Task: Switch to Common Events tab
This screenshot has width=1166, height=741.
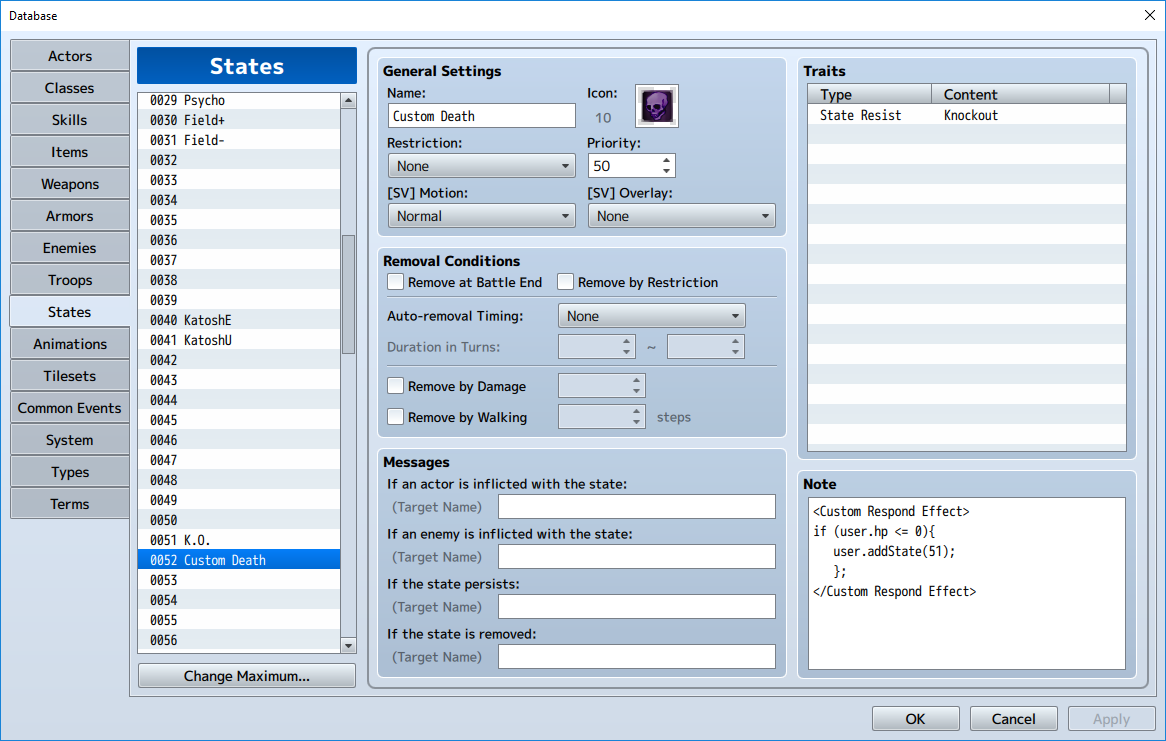Action: tap(70, 408)
